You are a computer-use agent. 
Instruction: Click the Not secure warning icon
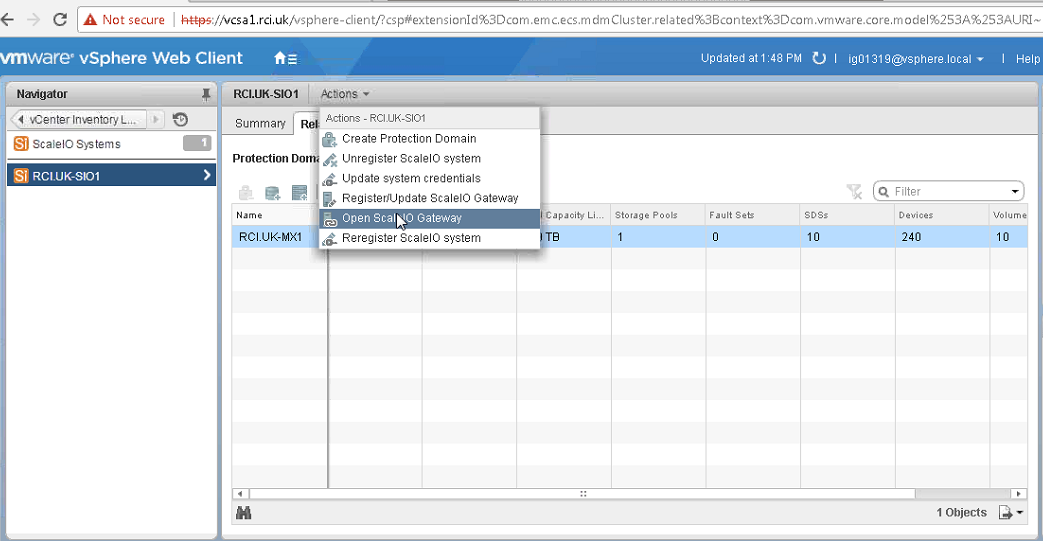(90, 19)
